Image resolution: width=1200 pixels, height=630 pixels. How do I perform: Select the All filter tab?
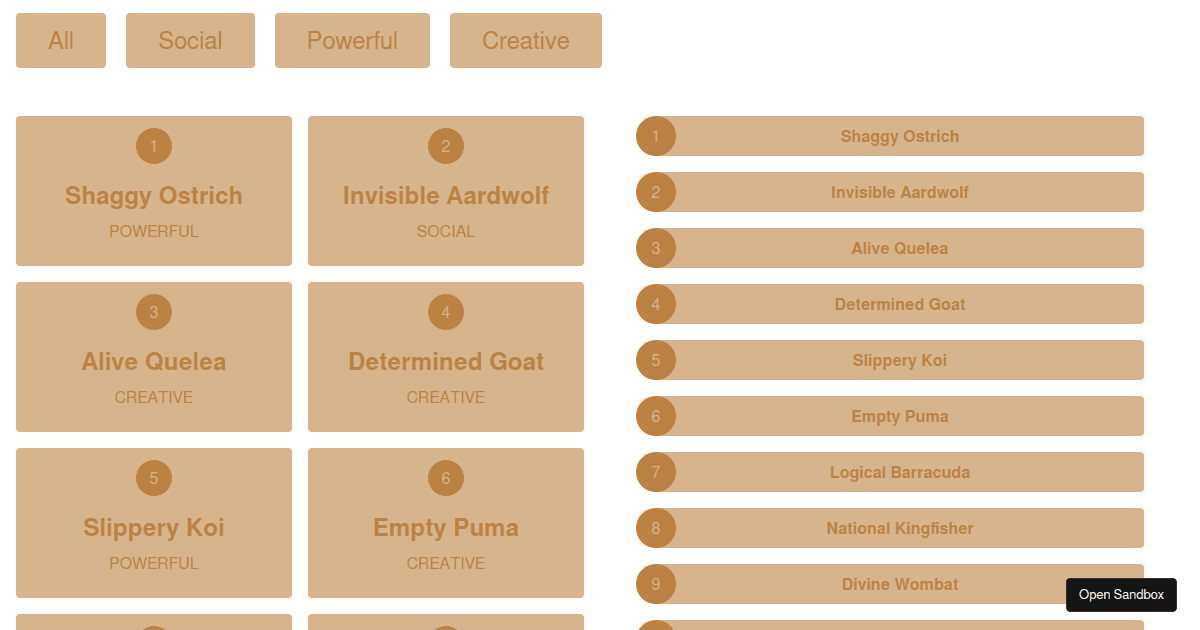click(61, 41)
